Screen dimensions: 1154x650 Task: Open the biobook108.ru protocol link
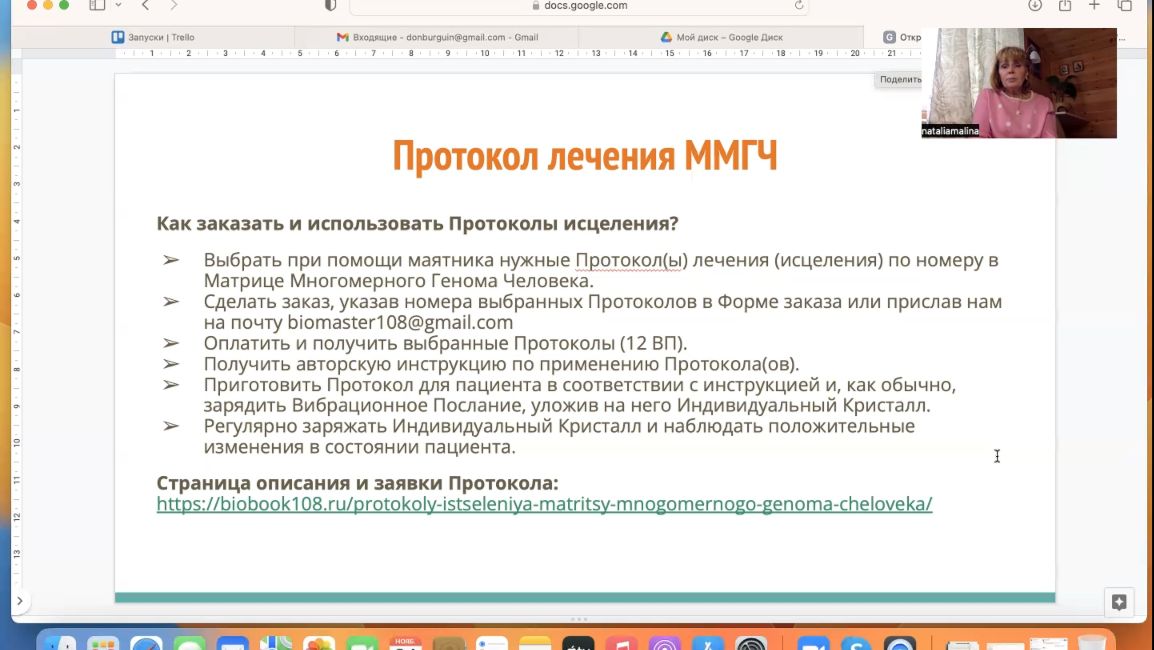point(544,504)
